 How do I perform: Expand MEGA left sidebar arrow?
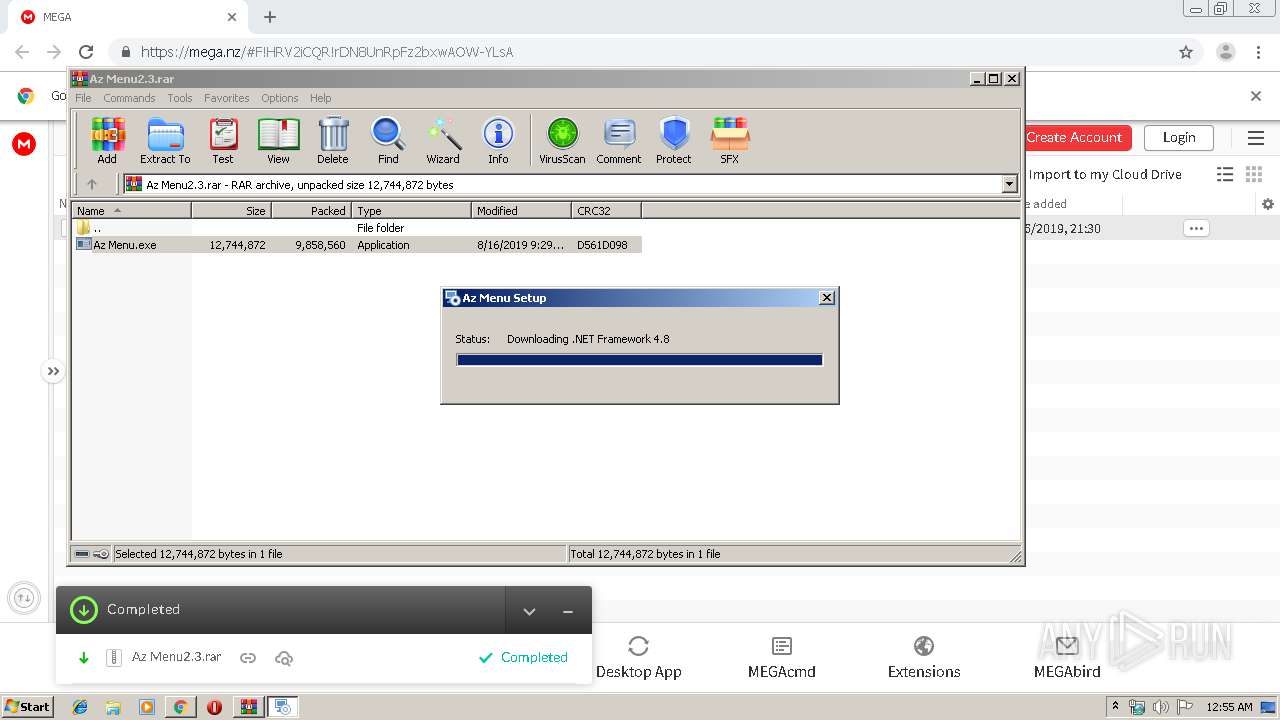coord(53,371)
